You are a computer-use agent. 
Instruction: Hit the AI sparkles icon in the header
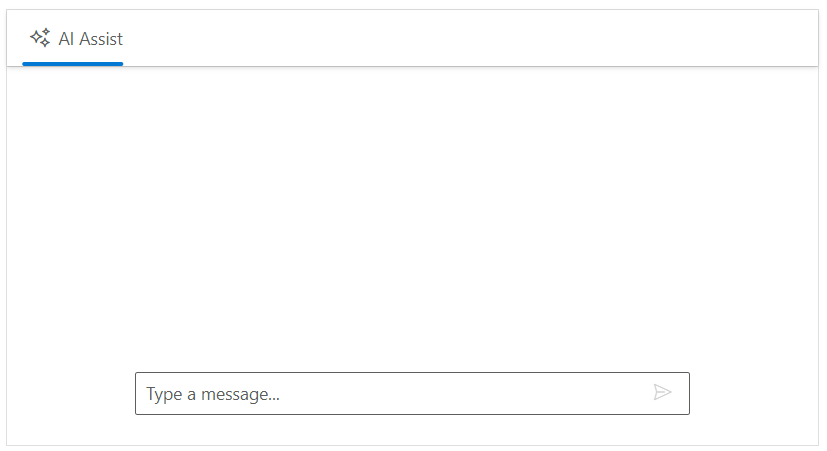click(40, 39)
